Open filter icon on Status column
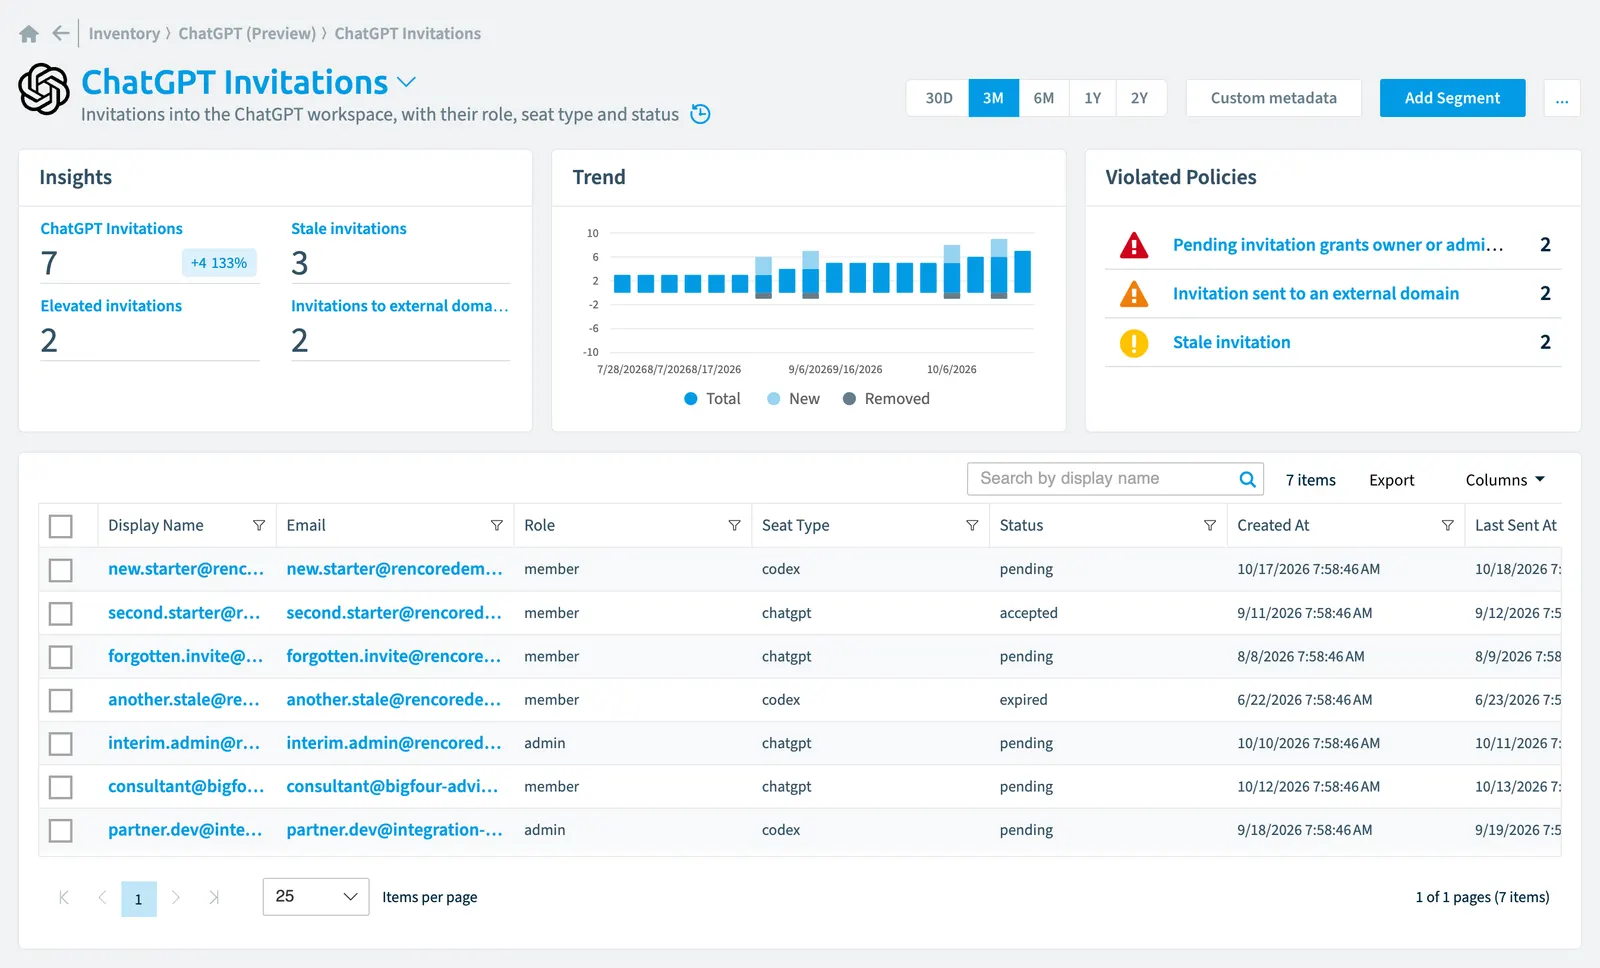 pos(1210,525)
